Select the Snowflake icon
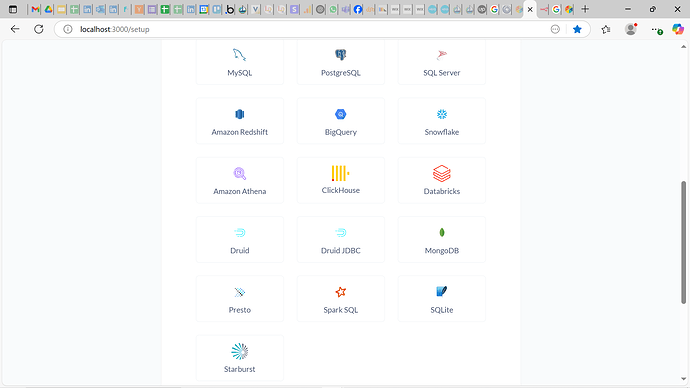 tap(442, 114)
